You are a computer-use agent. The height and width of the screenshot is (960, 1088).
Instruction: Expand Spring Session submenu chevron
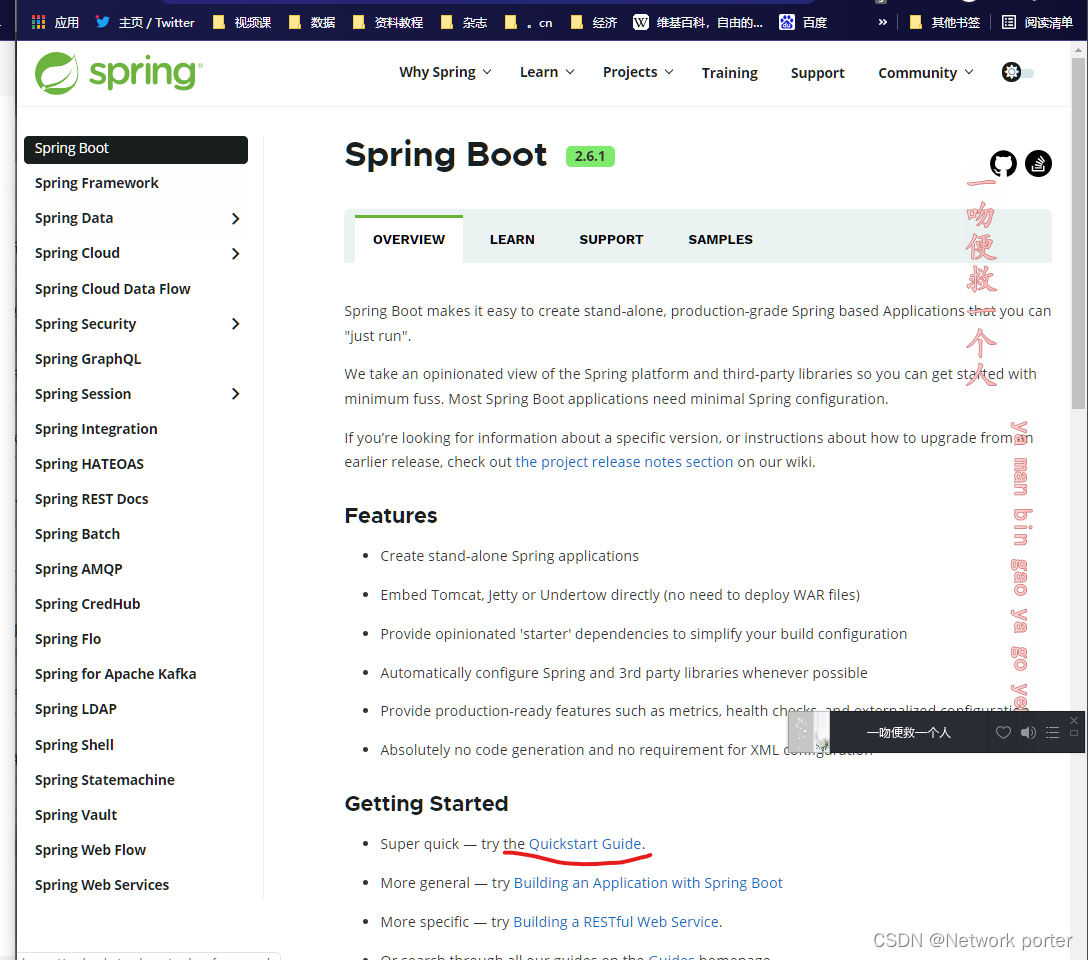point(235,394)
